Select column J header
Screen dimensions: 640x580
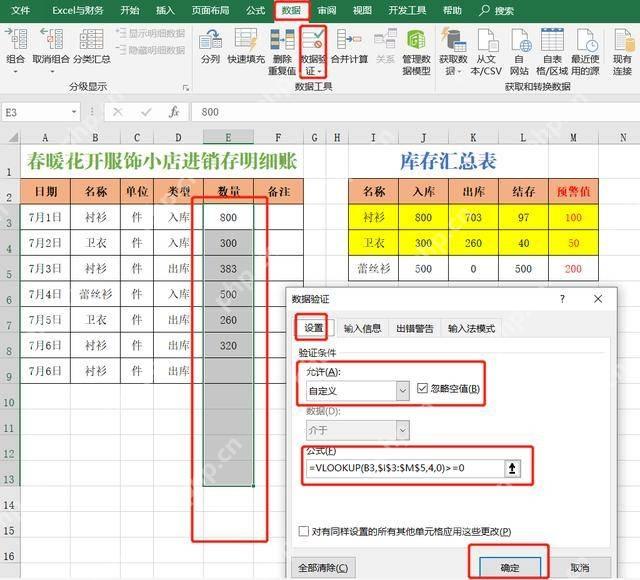(423, 137)
